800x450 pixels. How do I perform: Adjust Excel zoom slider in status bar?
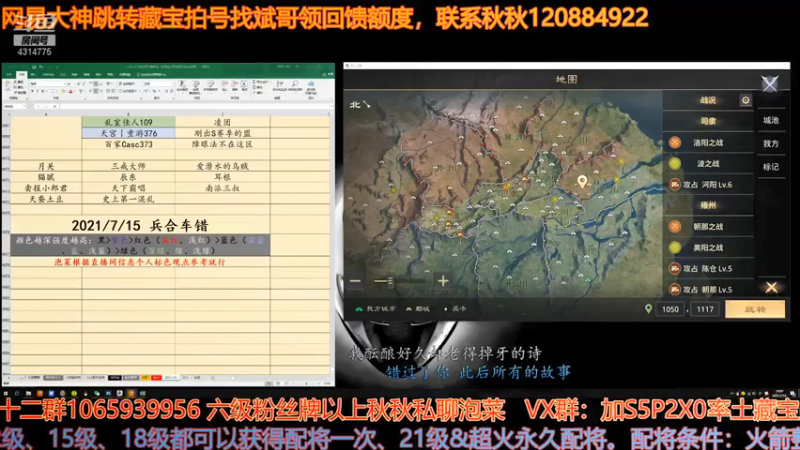click(x=307, y=383)
